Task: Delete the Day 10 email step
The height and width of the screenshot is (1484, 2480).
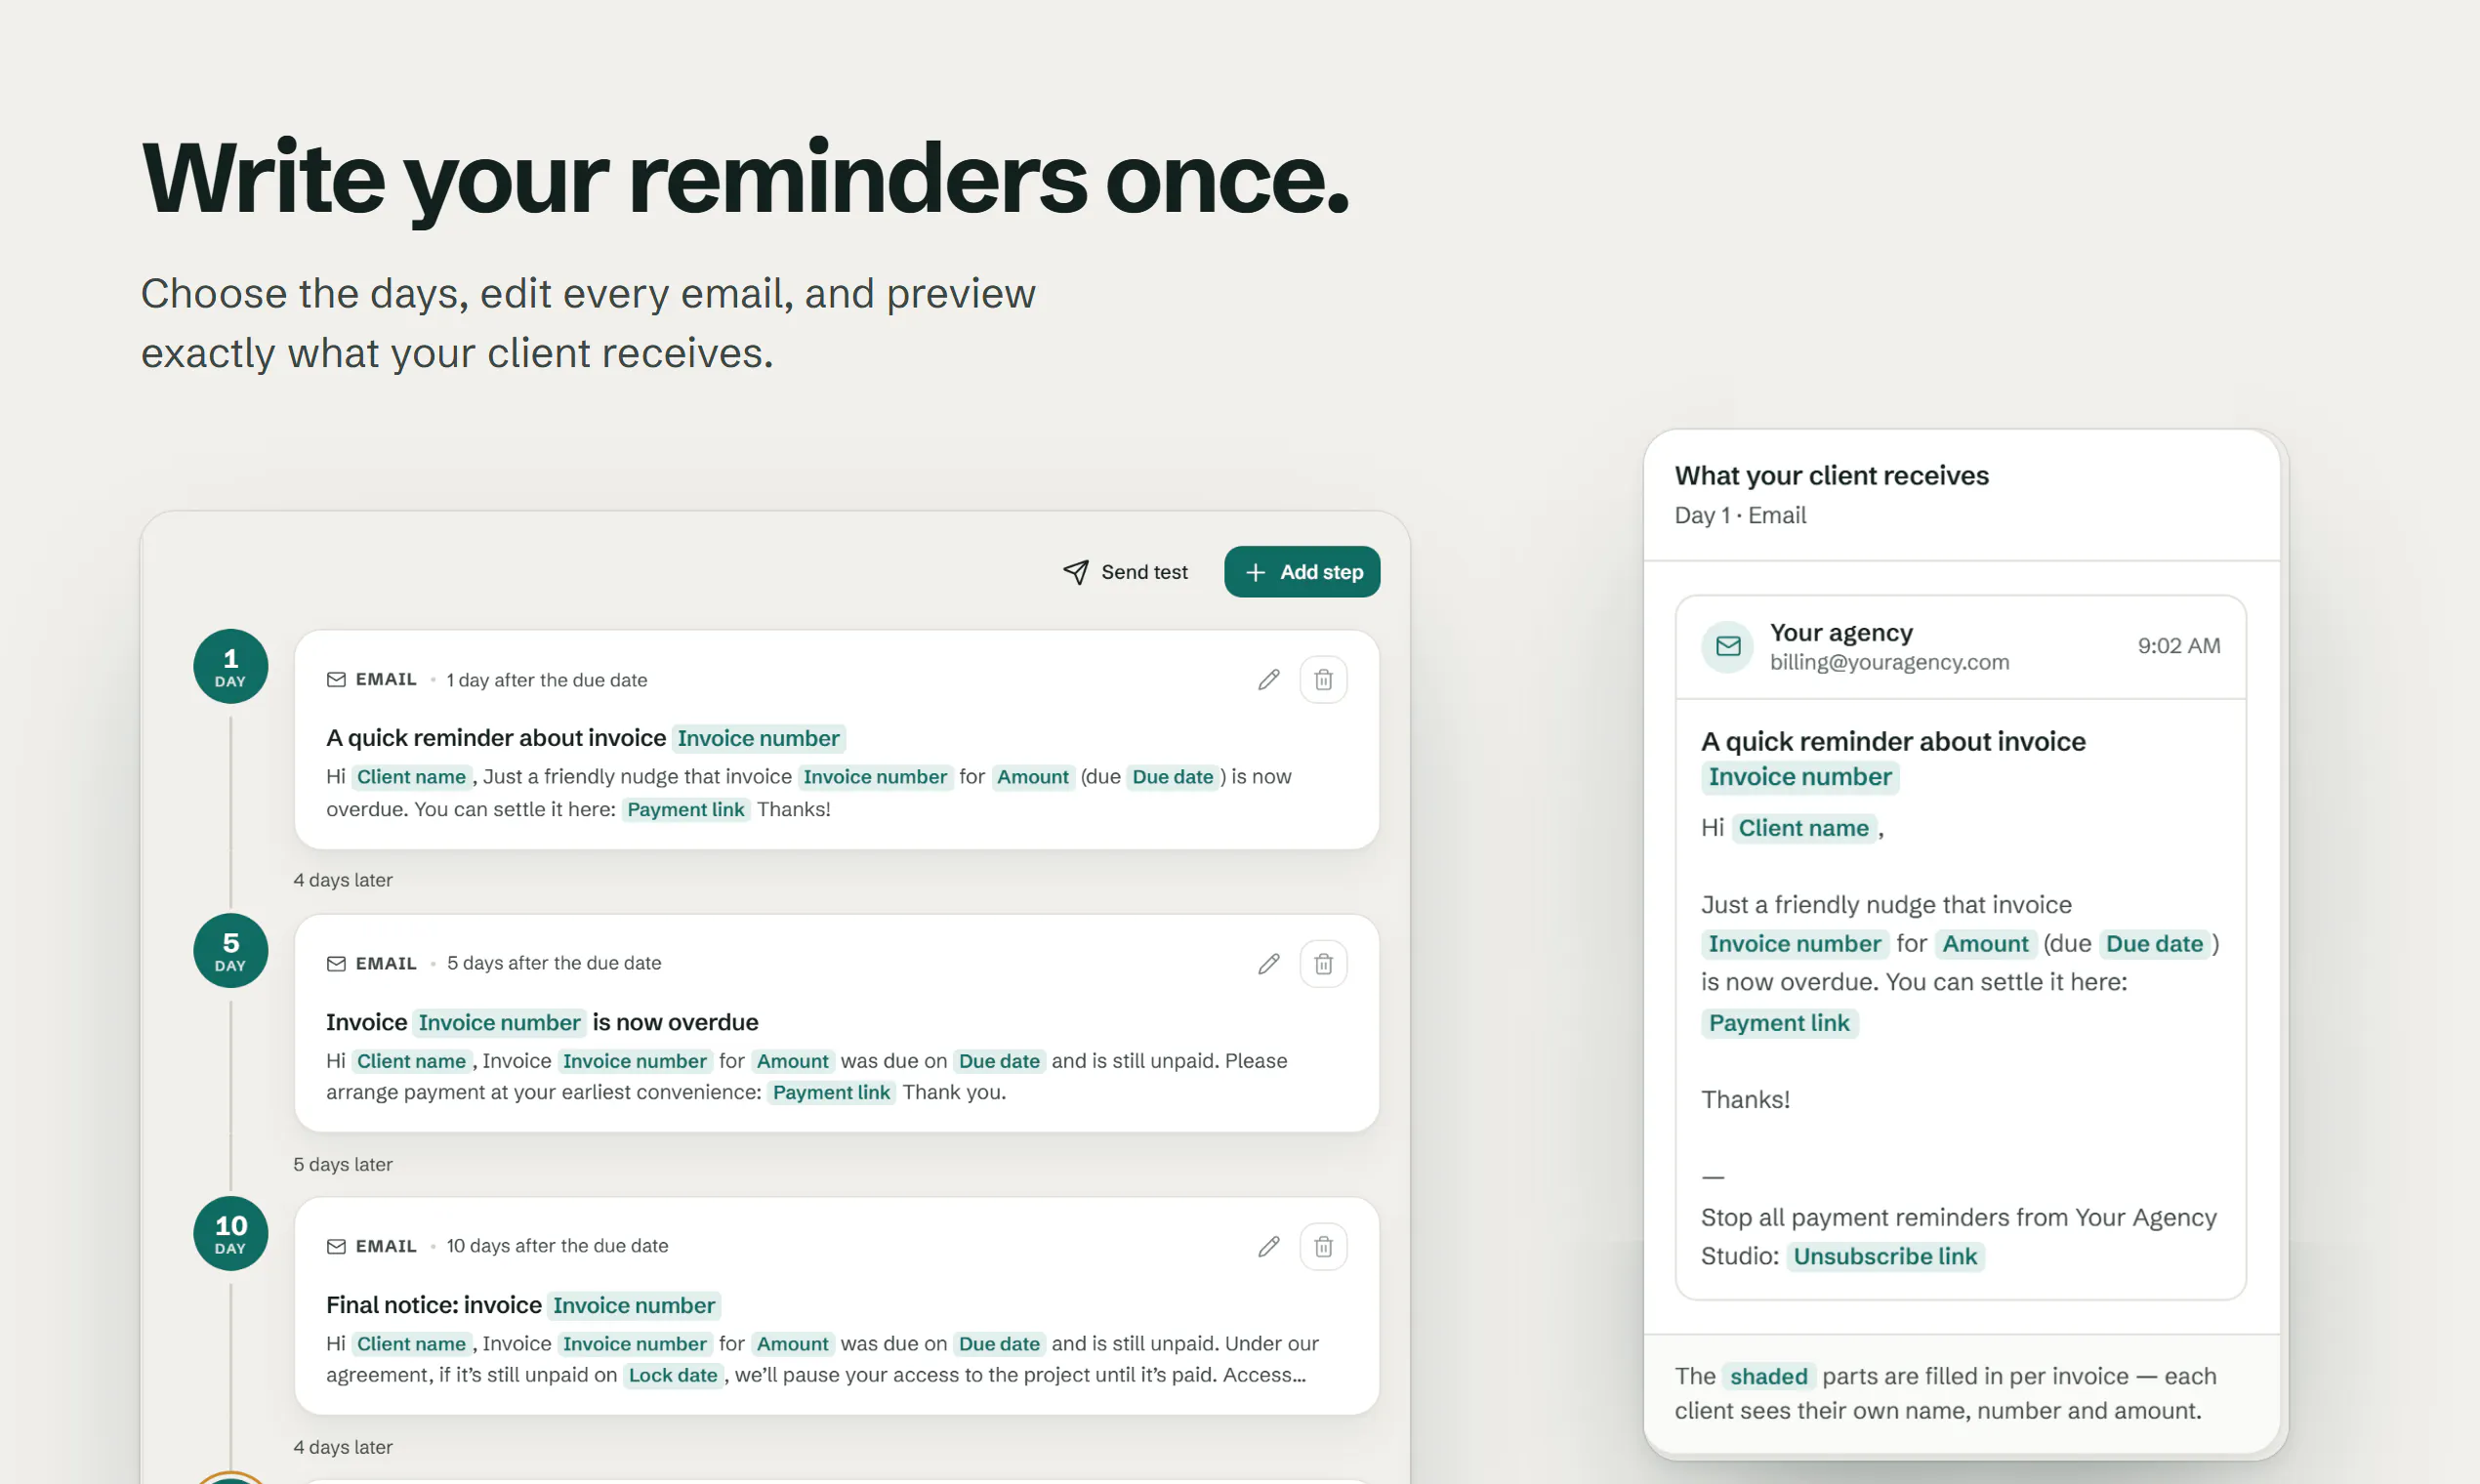Action: 1323,1246
